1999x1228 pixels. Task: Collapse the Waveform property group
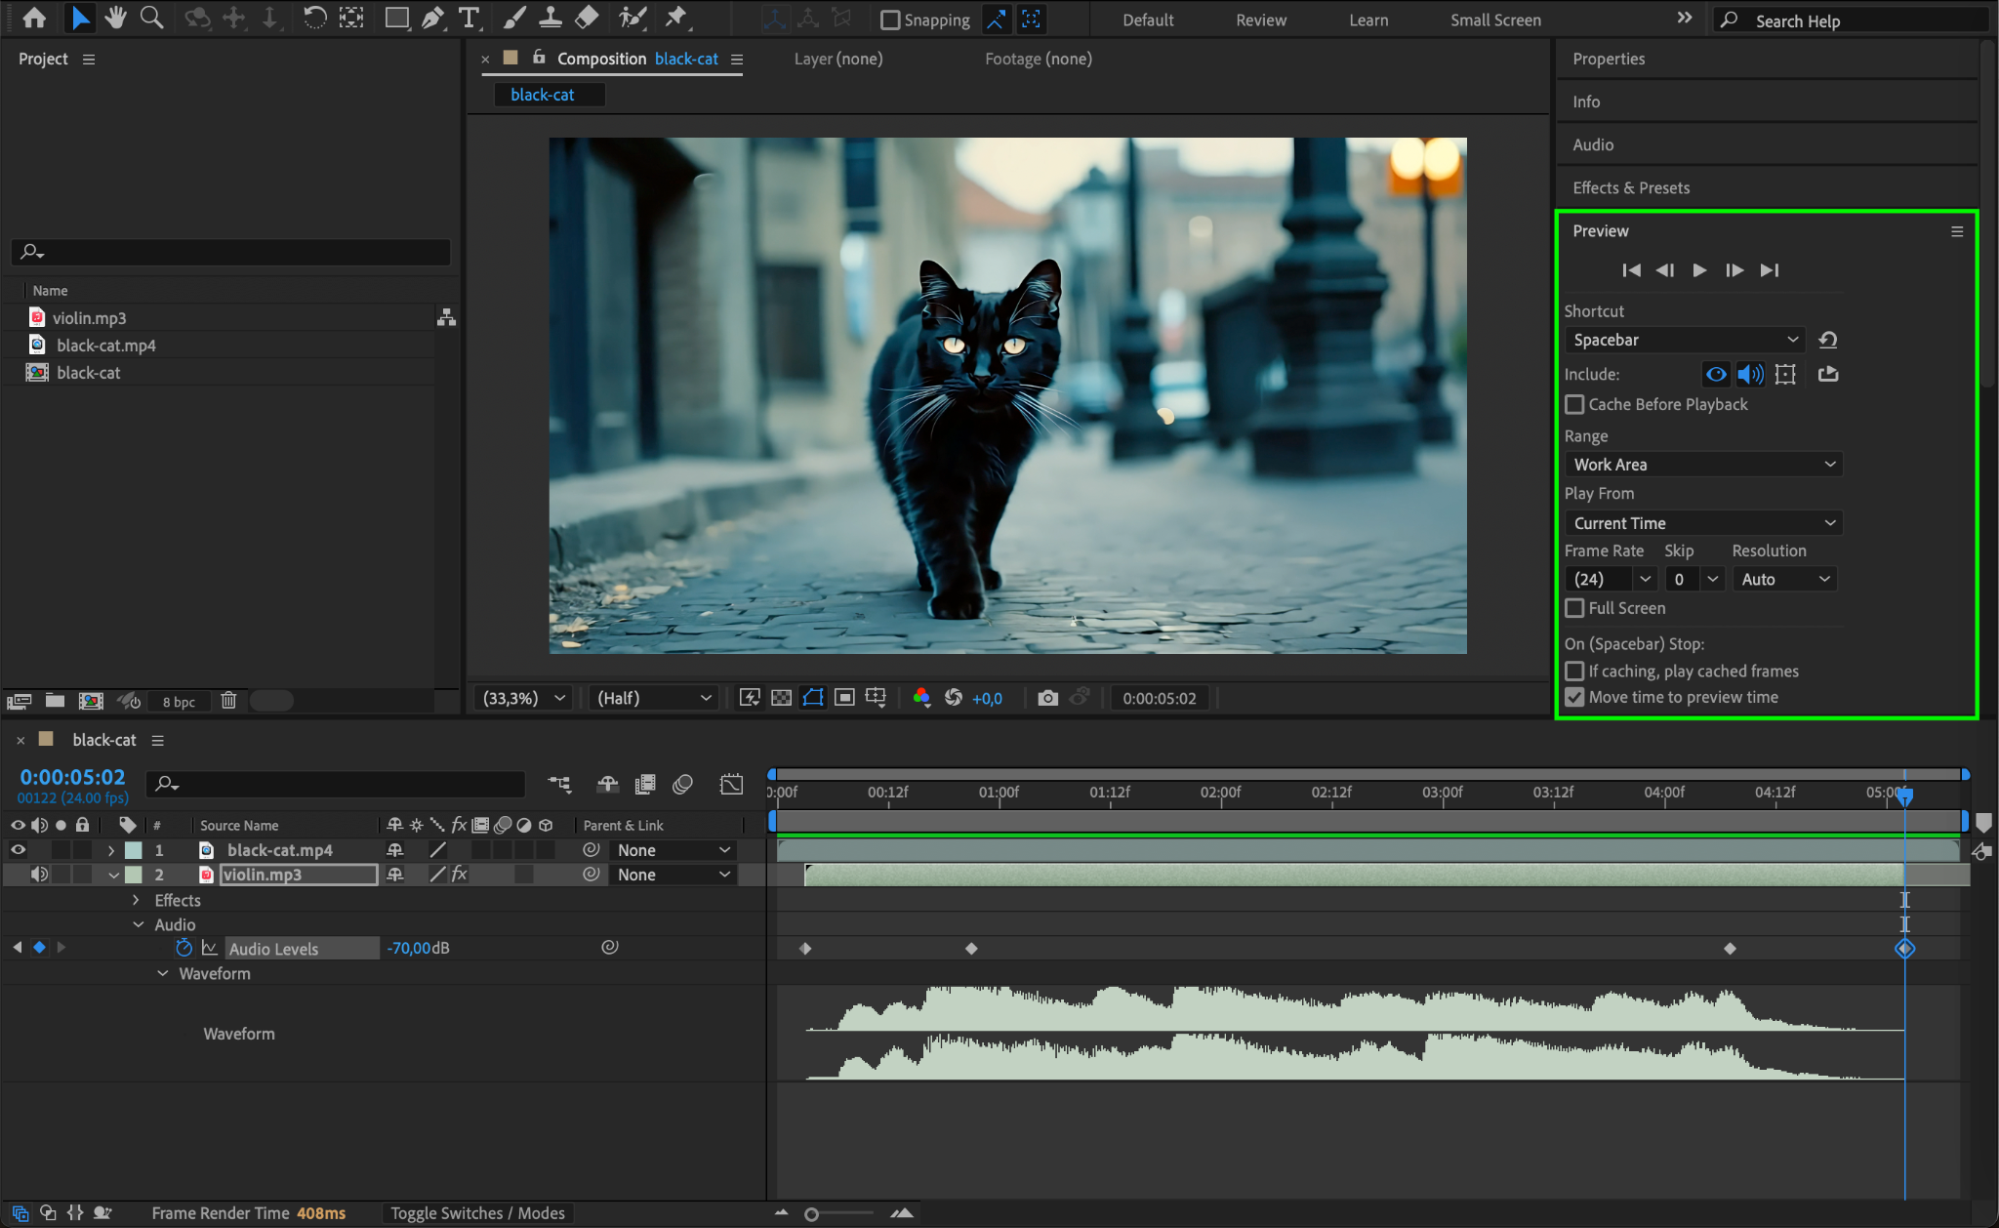162,973
